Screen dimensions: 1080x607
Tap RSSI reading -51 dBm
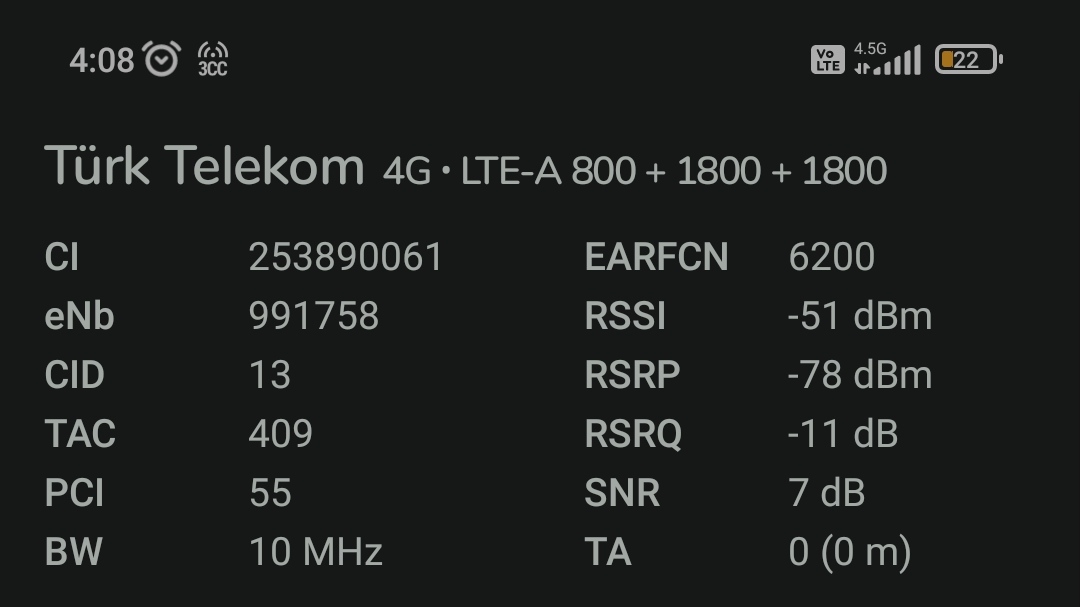(860, 316)
